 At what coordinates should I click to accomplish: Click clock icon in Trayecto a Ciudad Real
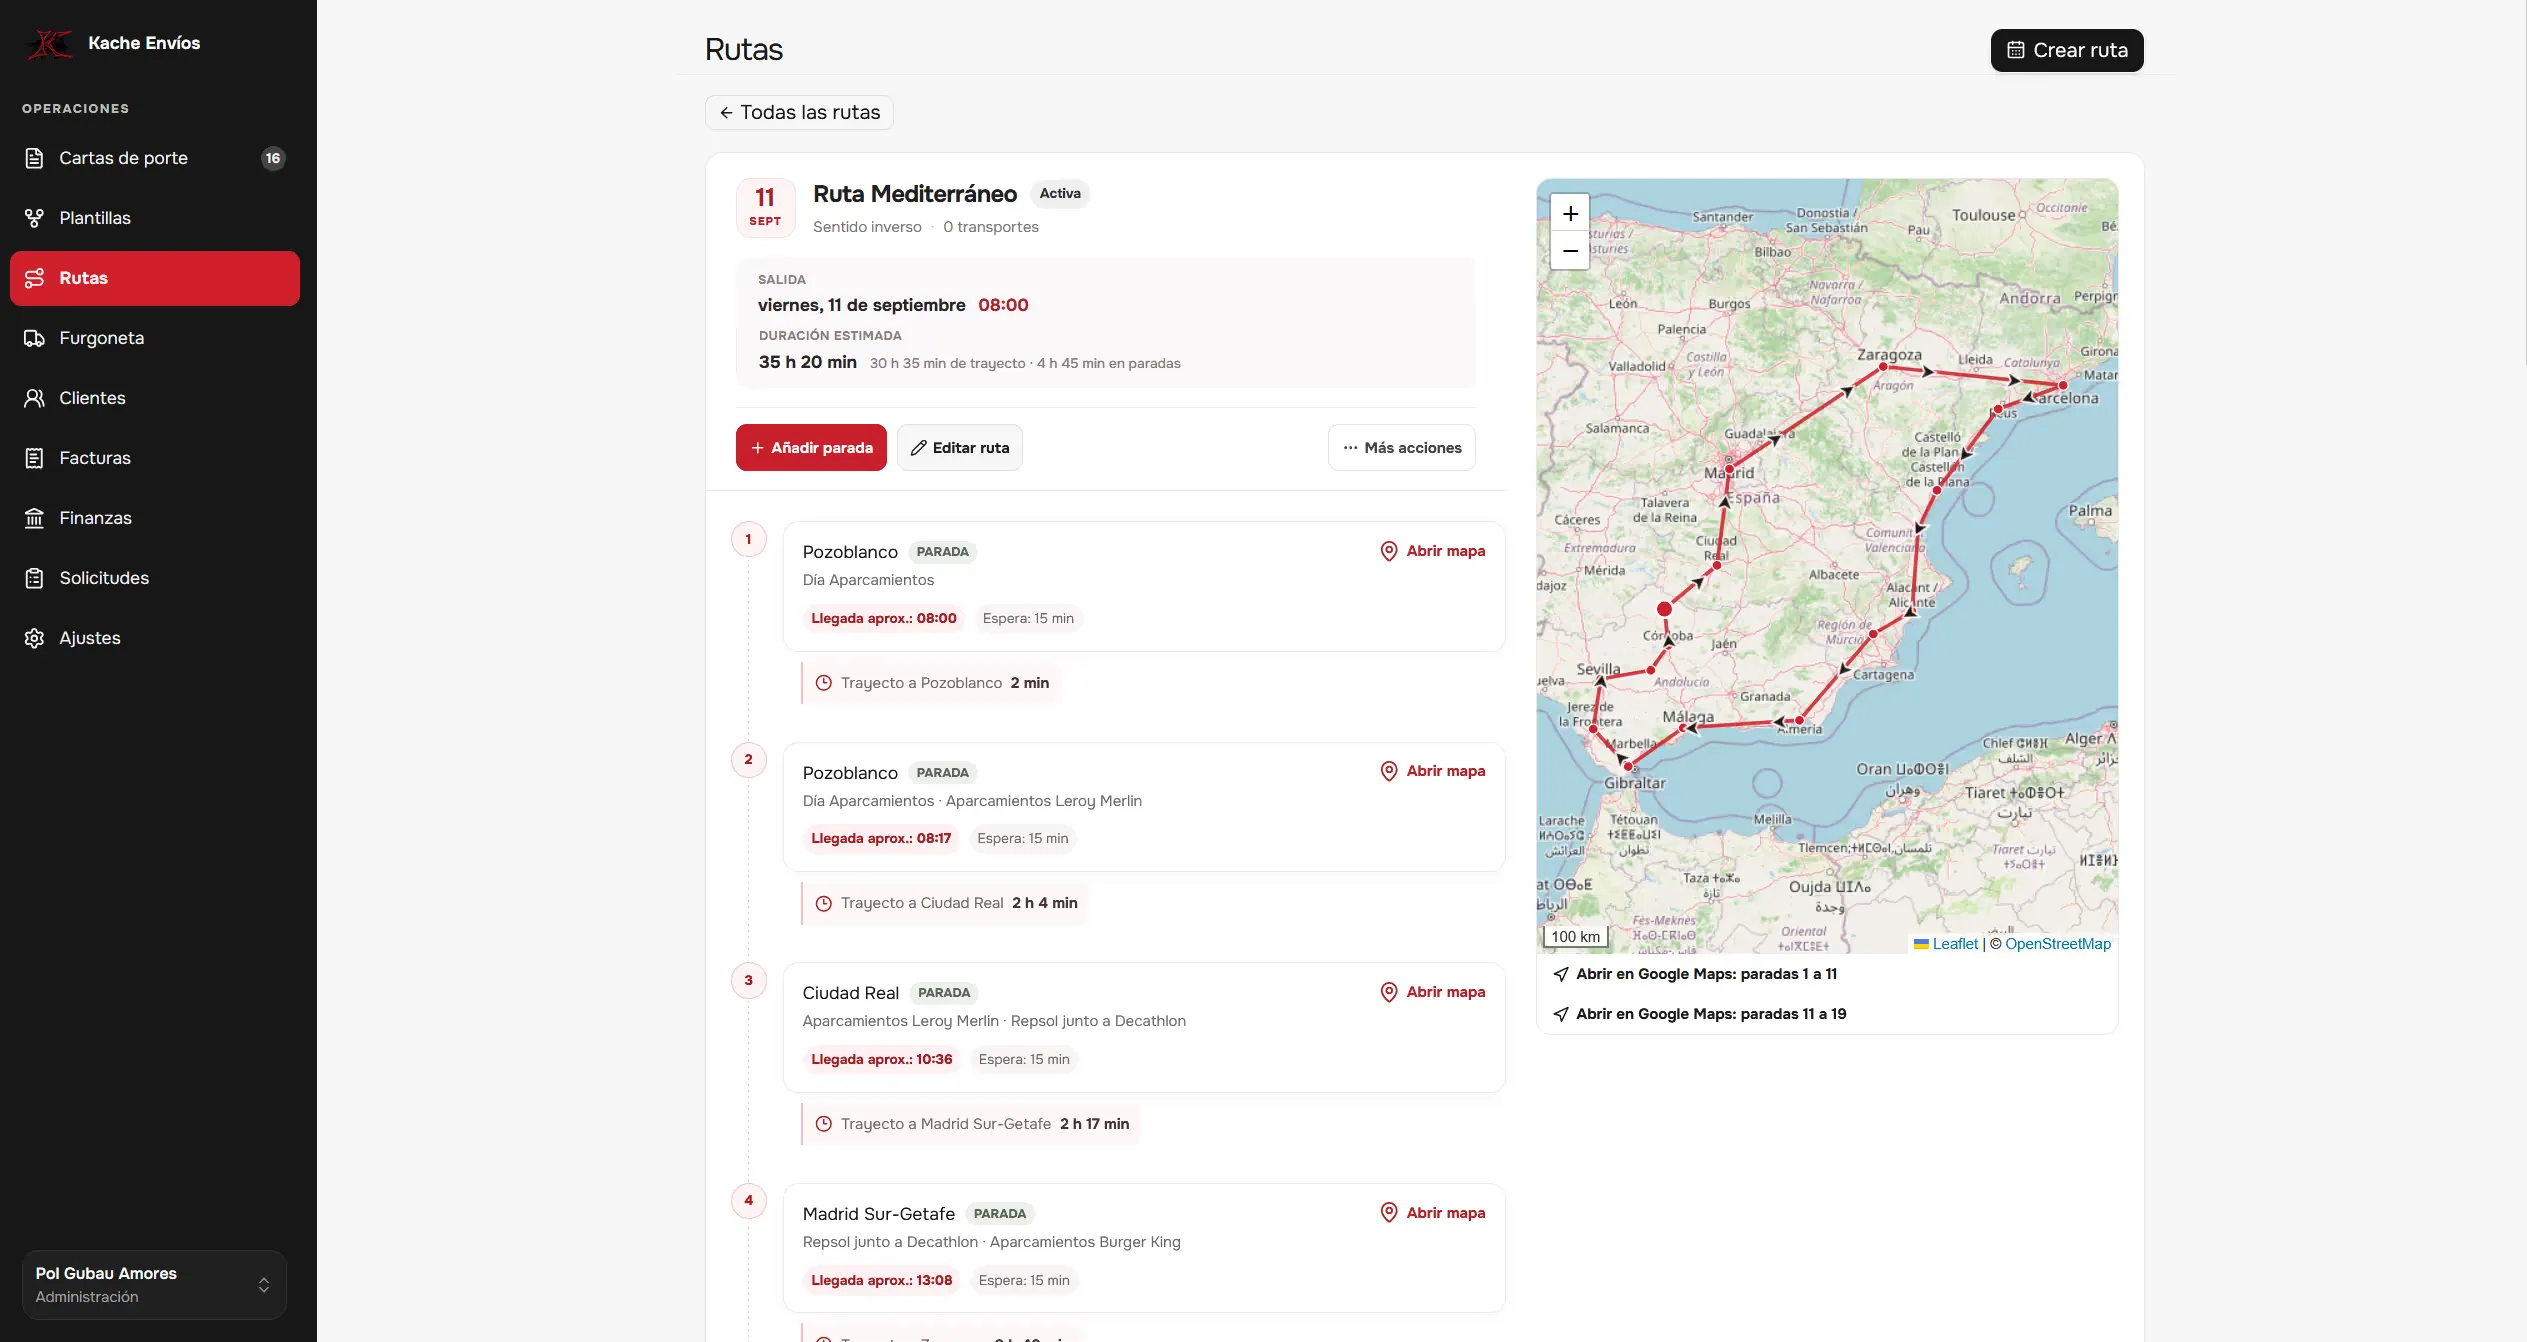click(824, 903)
